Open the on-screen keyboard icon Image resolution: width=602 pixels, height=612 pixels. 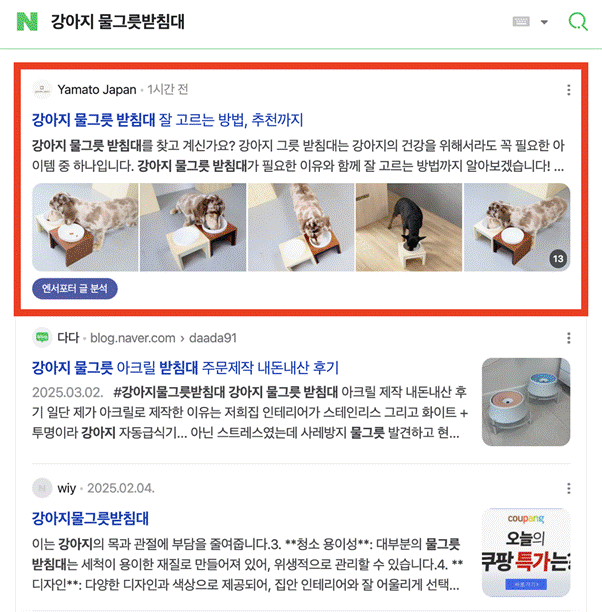coord(521,21)
